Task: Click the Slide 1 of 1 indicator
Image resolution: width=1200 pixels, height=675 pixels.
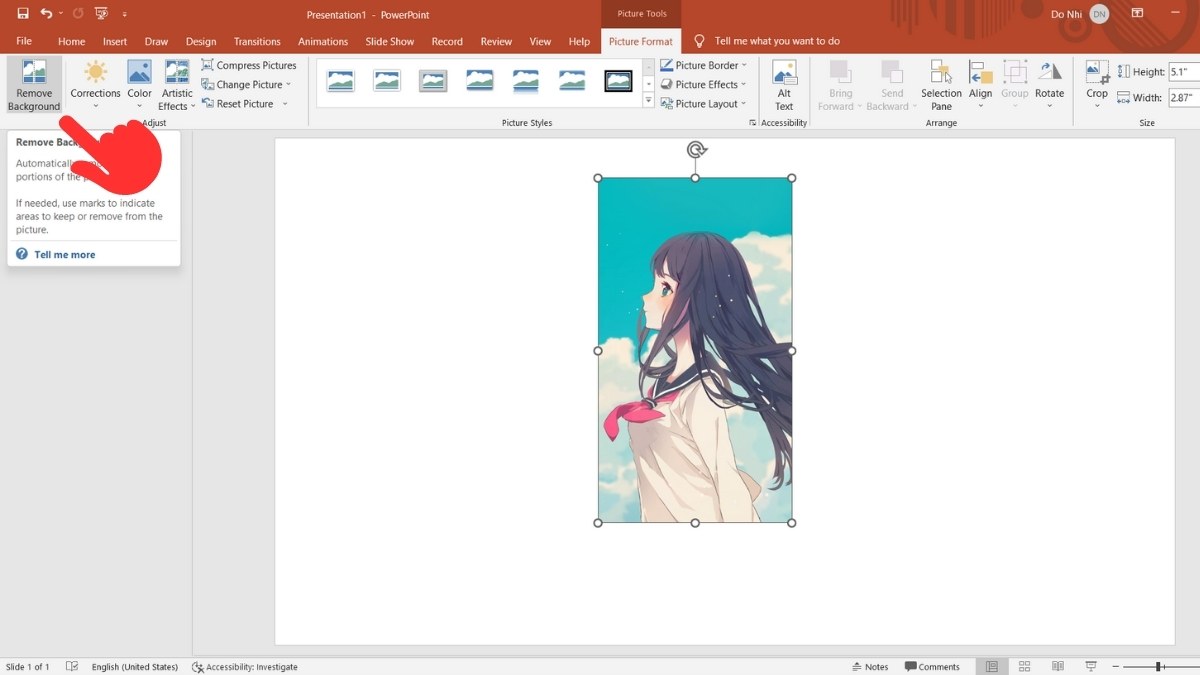Action: pyautogui.click(x=27, y=667)
